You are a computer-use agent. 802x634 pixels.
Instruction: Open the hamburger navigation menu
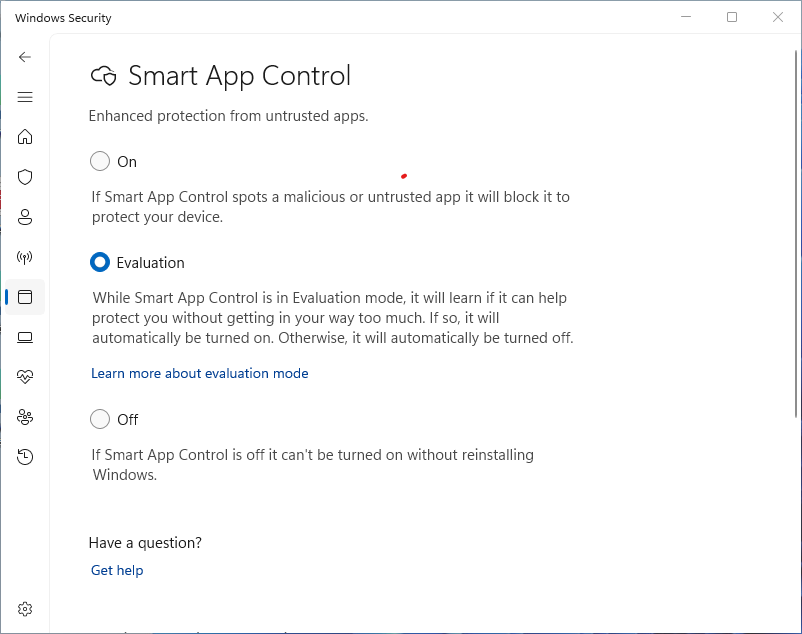25,97
